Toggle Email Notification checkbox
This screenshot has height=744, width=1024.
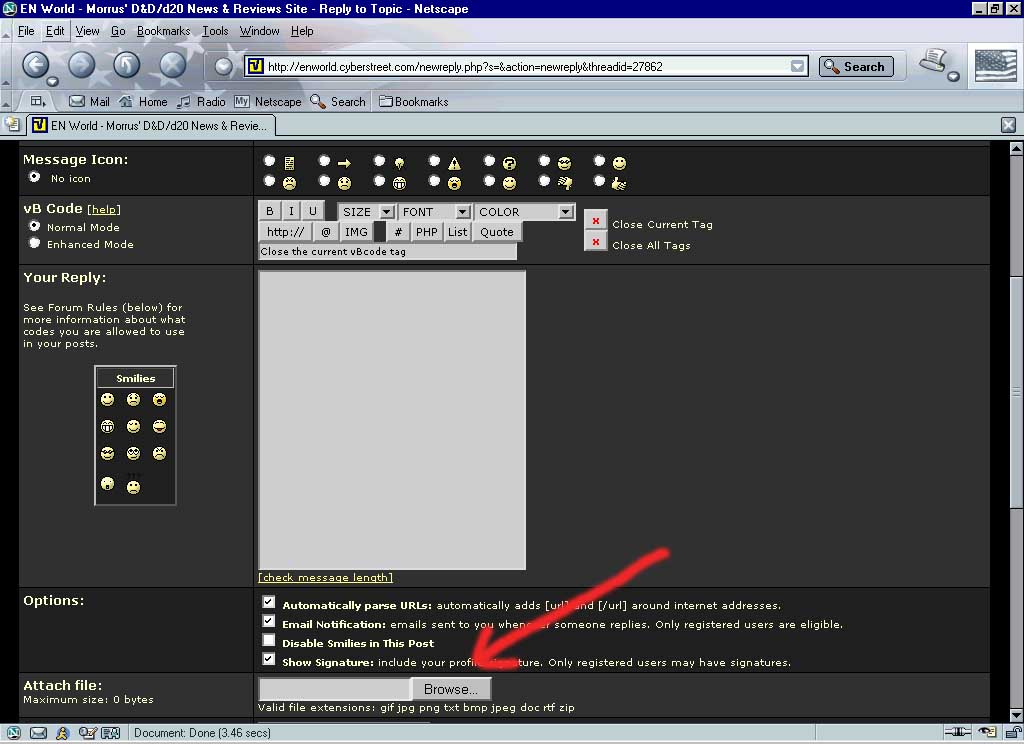[268, 621]
